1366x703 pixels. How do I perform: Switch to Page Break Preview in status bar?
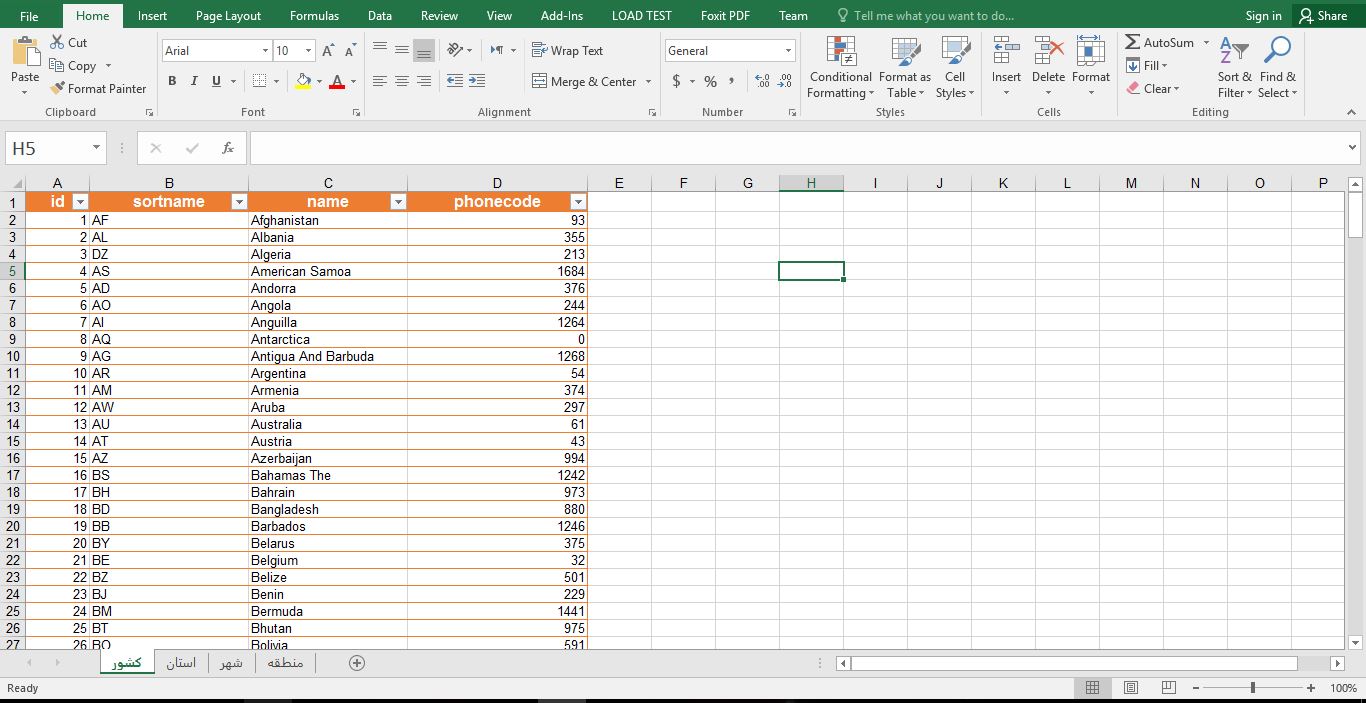(1168, 688)
